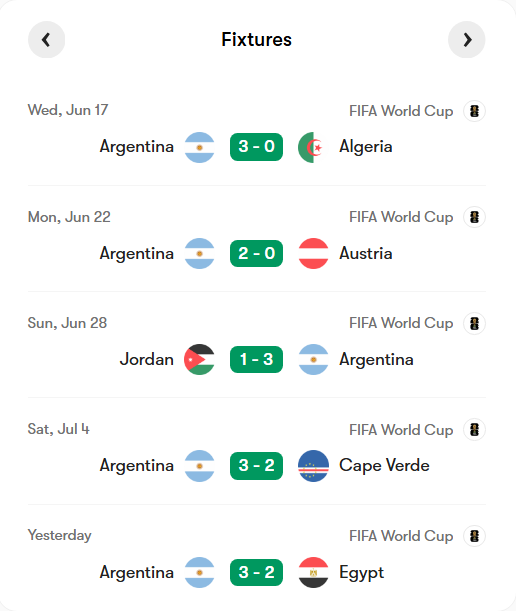Click the Austria flag icon
Viewport: 516px width, 611px height.
(313, 254)
